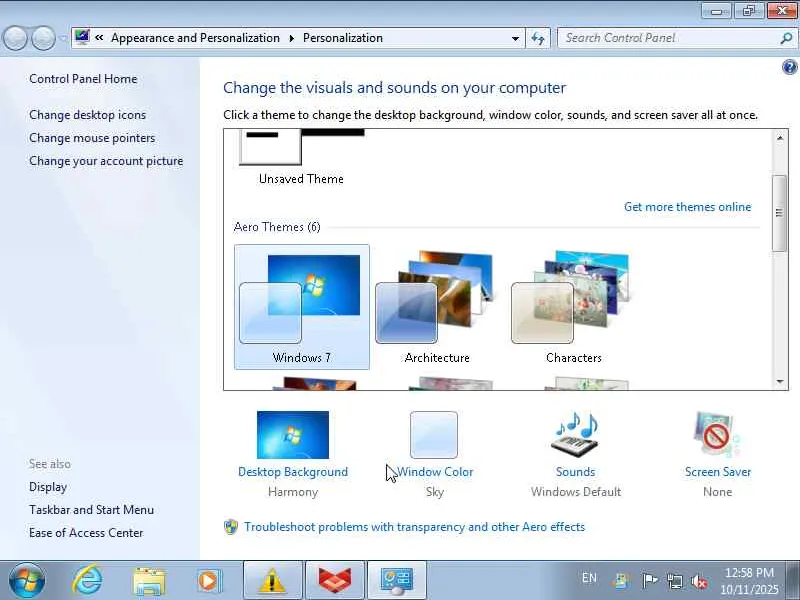Click the Harmony text under Desktop Background
This screenshot has height=600, width=800.
coord(293,492)
